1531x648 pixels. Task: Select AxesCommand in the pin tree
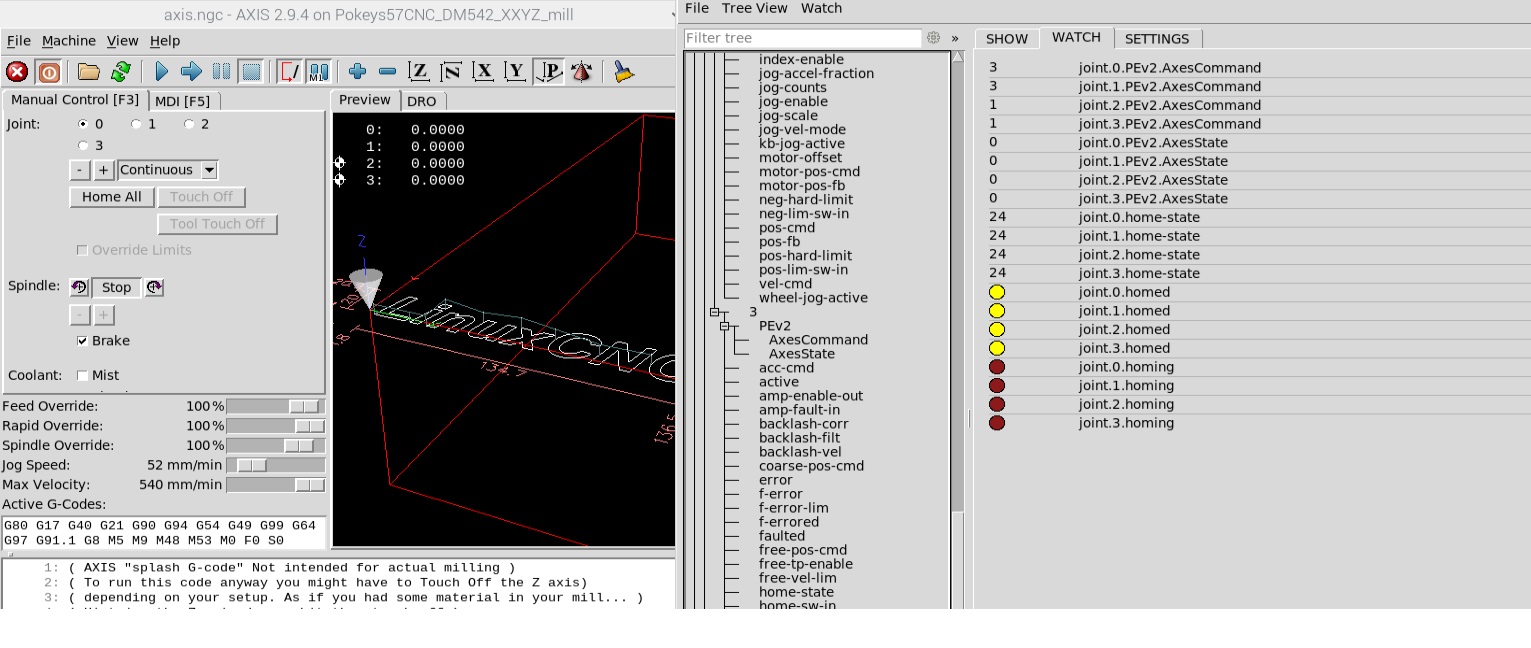click(818, 340)
